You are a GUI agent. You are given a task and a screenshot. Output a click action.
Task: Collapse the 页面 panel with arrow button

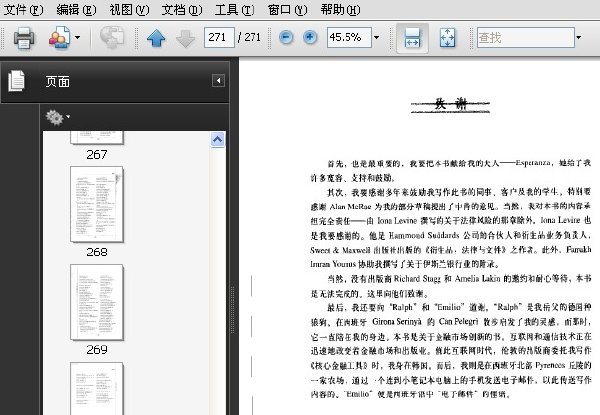(x=218, y=80)
